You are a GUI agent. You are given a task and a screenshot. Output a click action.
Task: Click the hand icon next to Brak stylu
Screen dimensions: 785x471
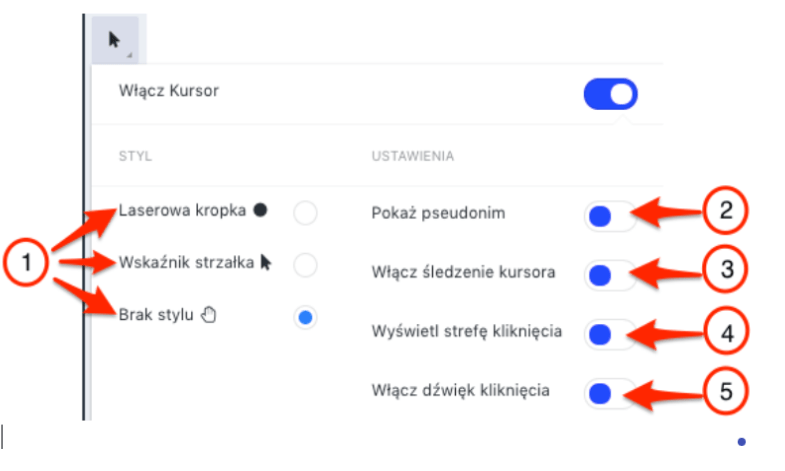click(x=209, y=315)
